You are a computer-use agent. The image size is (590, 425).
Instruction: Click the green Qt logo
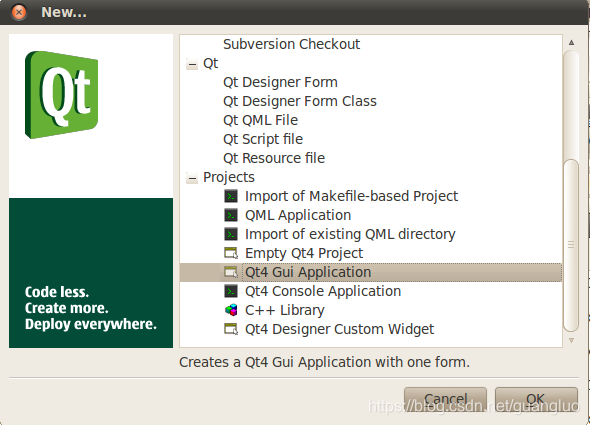click(x=62, y=94)
